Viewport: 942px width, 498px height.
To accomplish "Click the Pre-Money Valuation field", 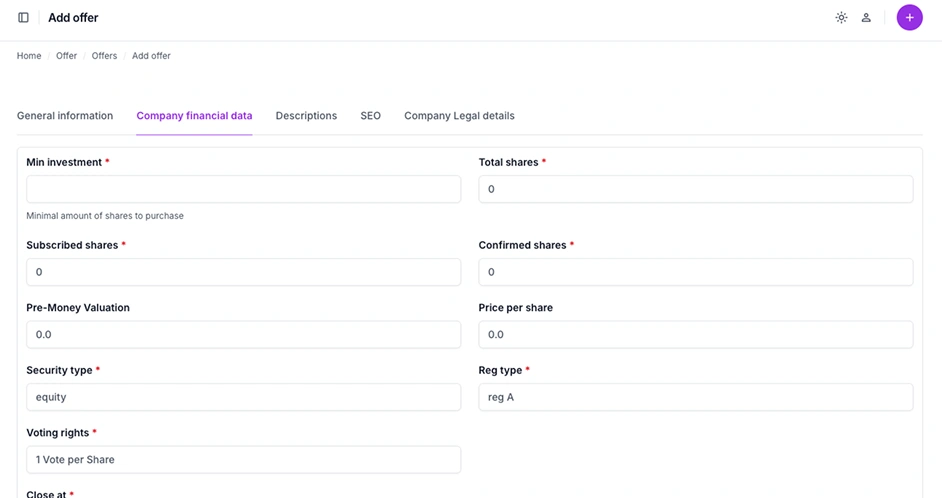I will point(243,335).
